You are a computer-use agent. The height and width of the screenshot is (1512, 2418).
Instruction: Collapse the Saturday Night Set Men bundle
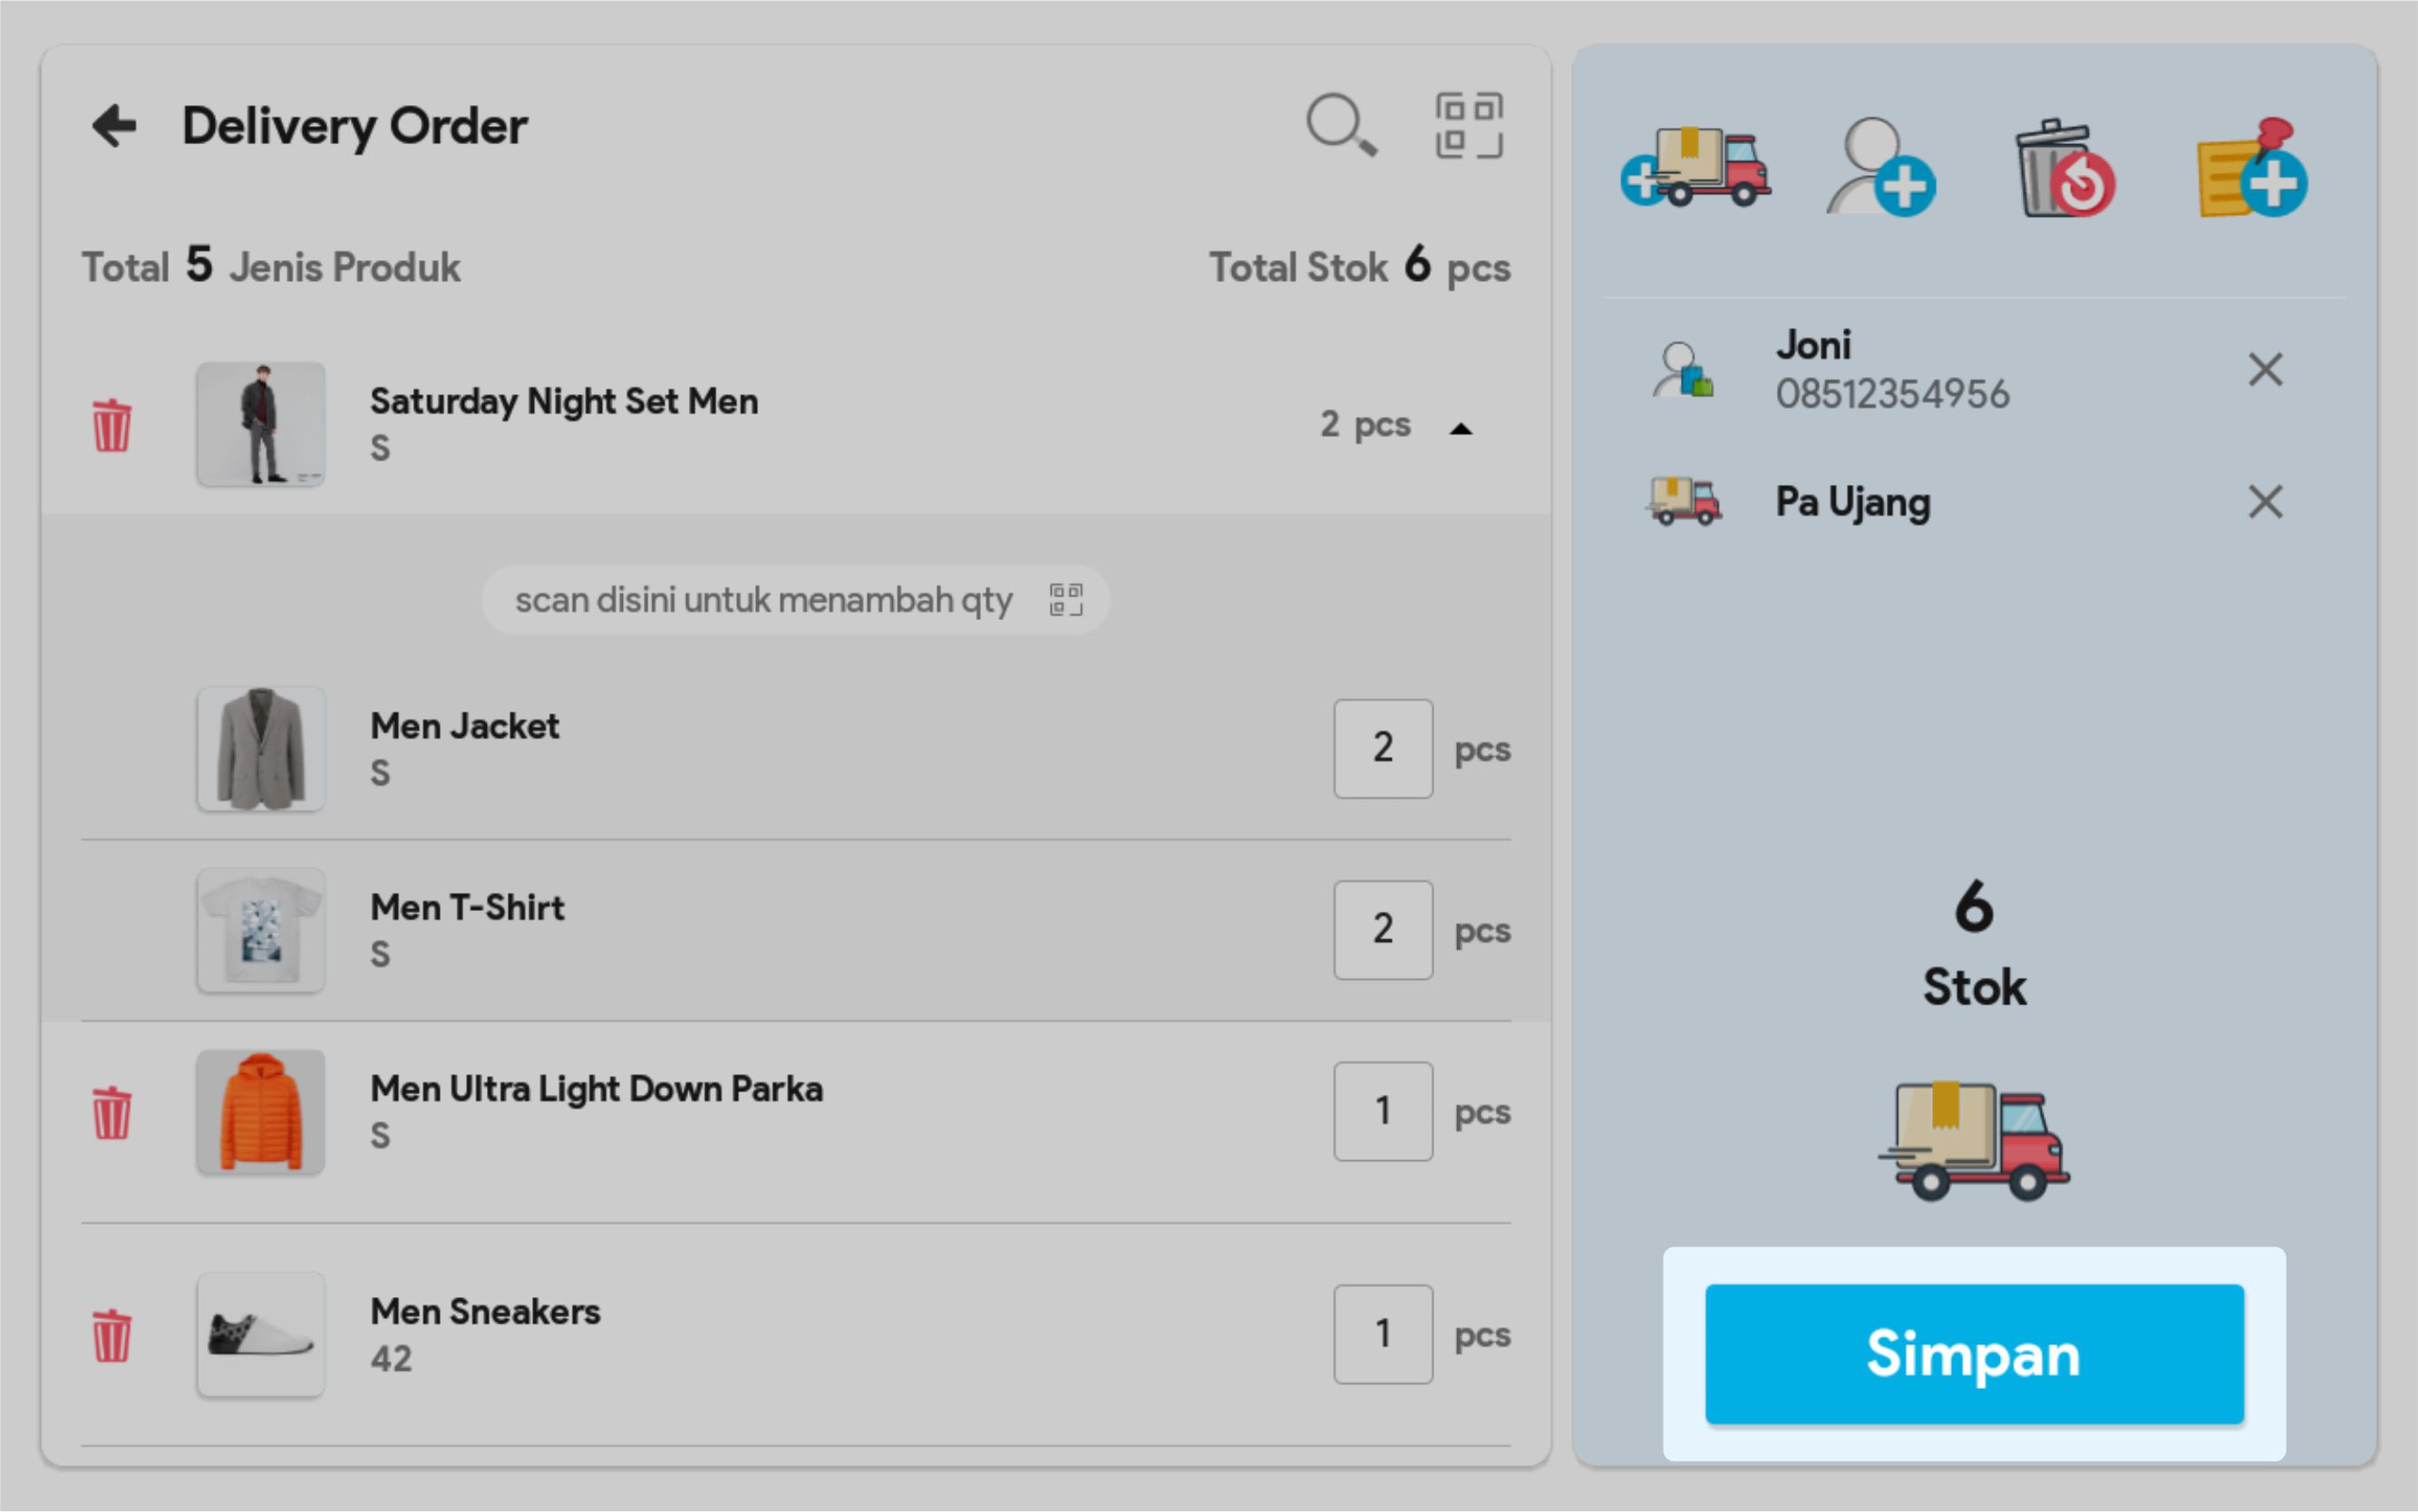point(1460,428)
